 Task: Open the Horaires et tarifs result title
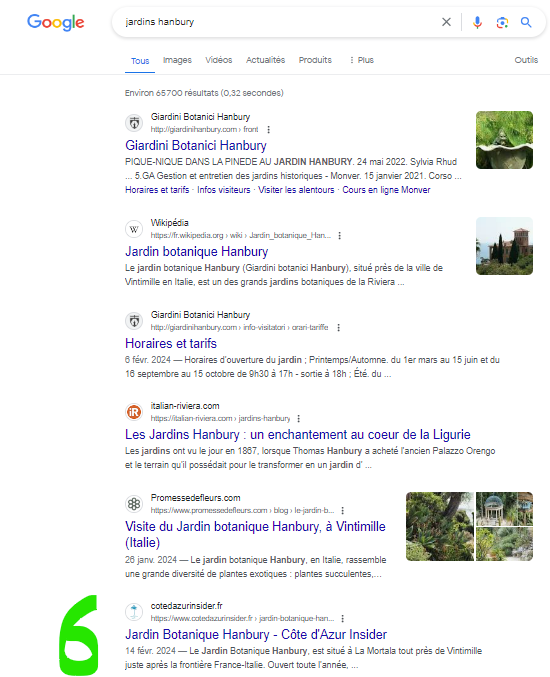click(x=171, y=344)
